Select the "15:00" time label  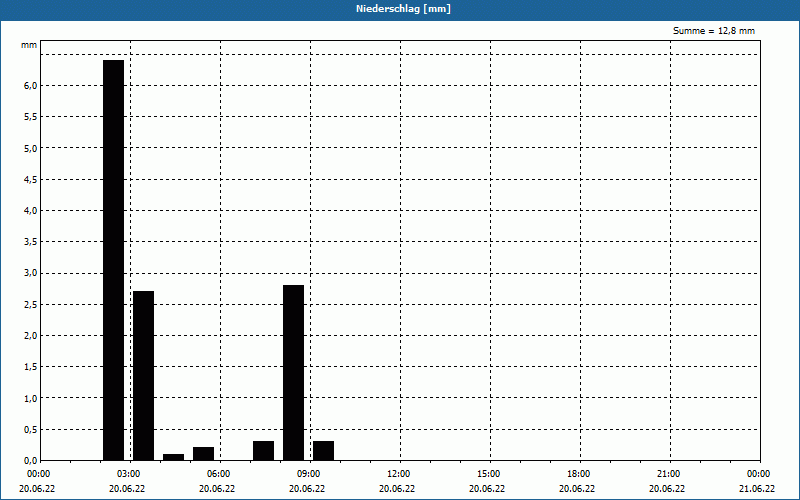(488, 474)
